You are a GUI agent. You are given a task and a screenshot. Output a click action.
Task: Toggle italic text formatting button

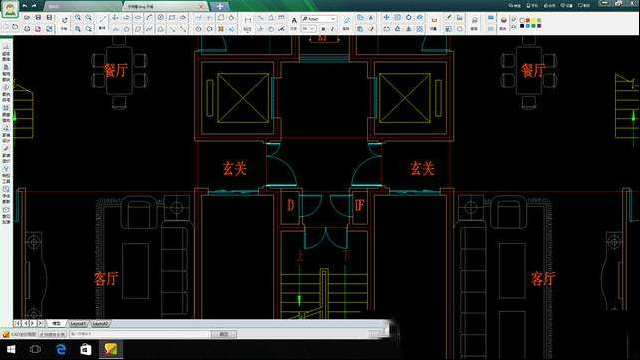(332, 29)
